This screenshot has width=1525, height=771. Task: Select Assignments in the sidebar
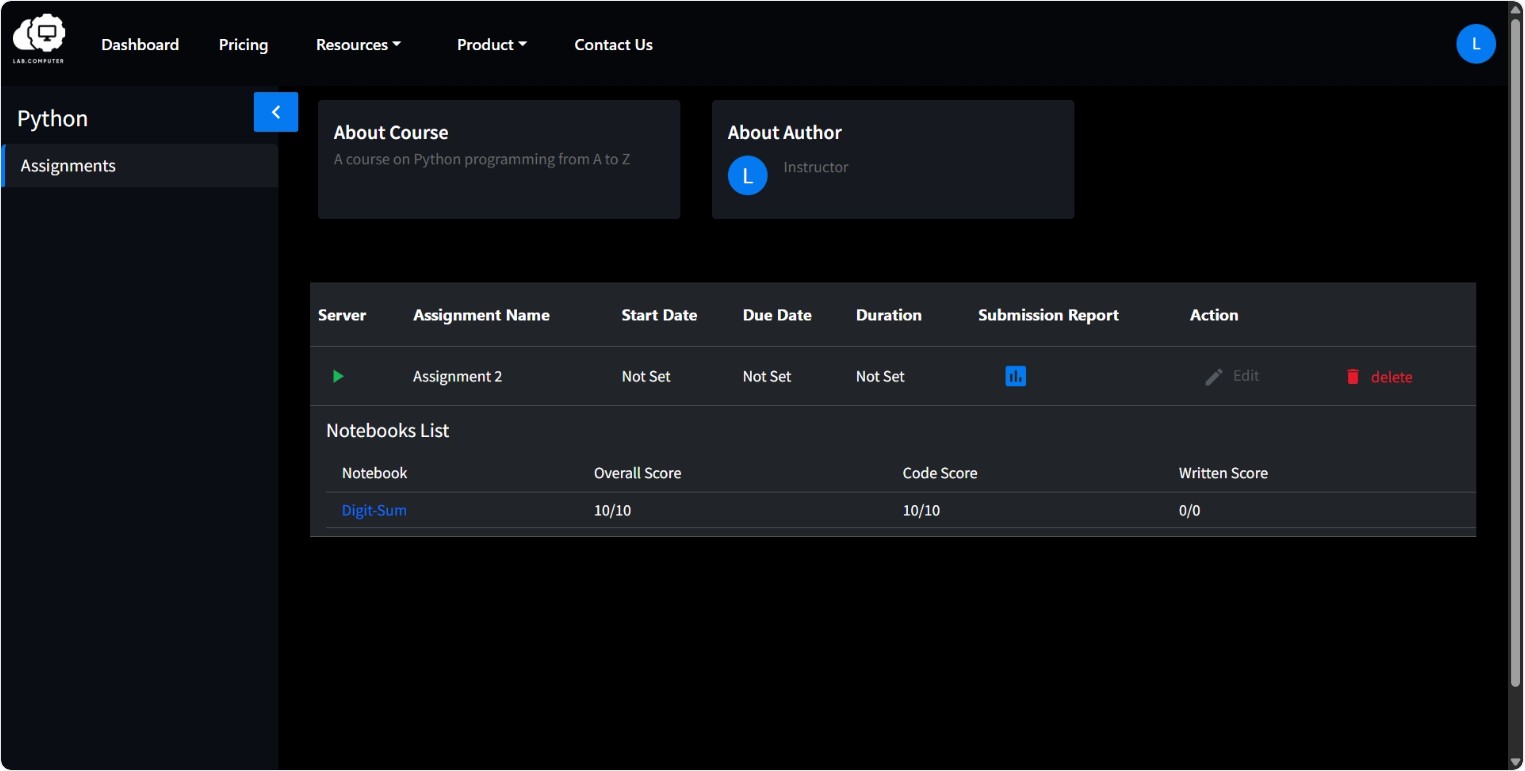(x=140, y=166)
